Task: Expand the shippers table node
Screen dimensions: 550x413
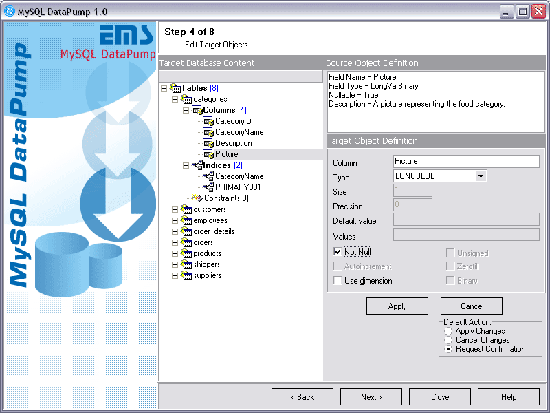Action: coord(175,265)
